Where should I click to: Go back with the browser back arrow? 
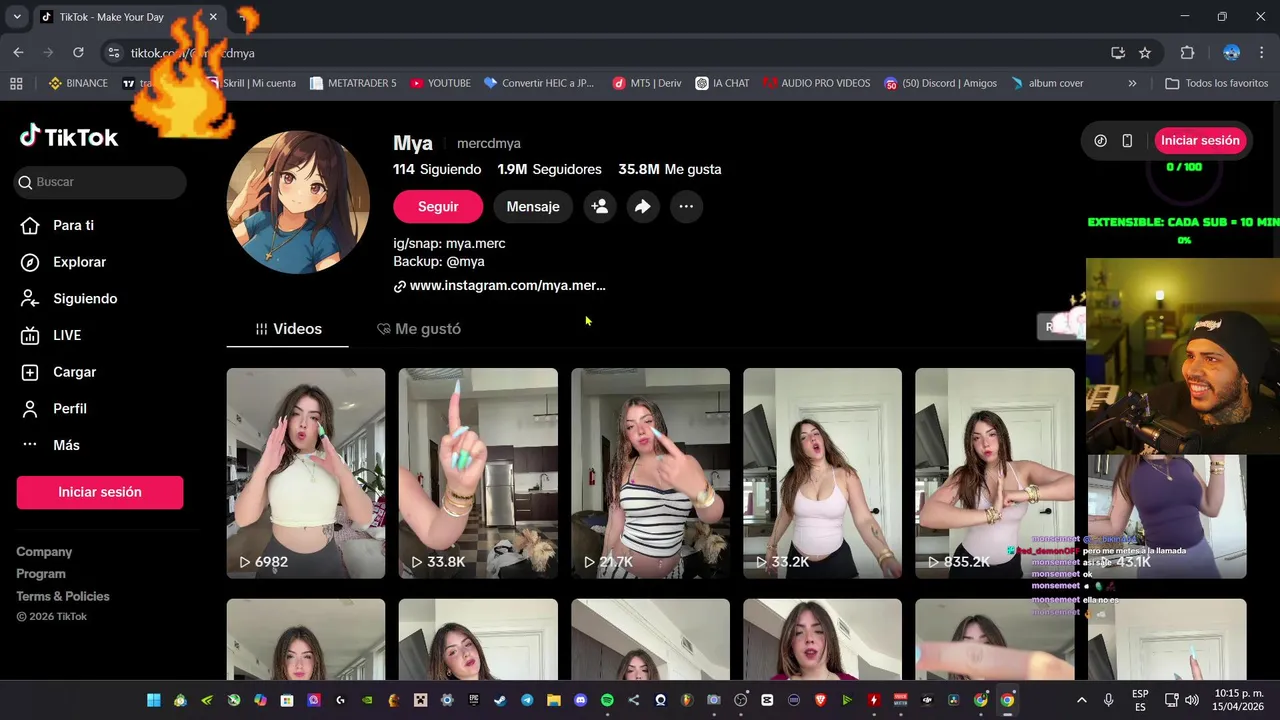[18, 53]
